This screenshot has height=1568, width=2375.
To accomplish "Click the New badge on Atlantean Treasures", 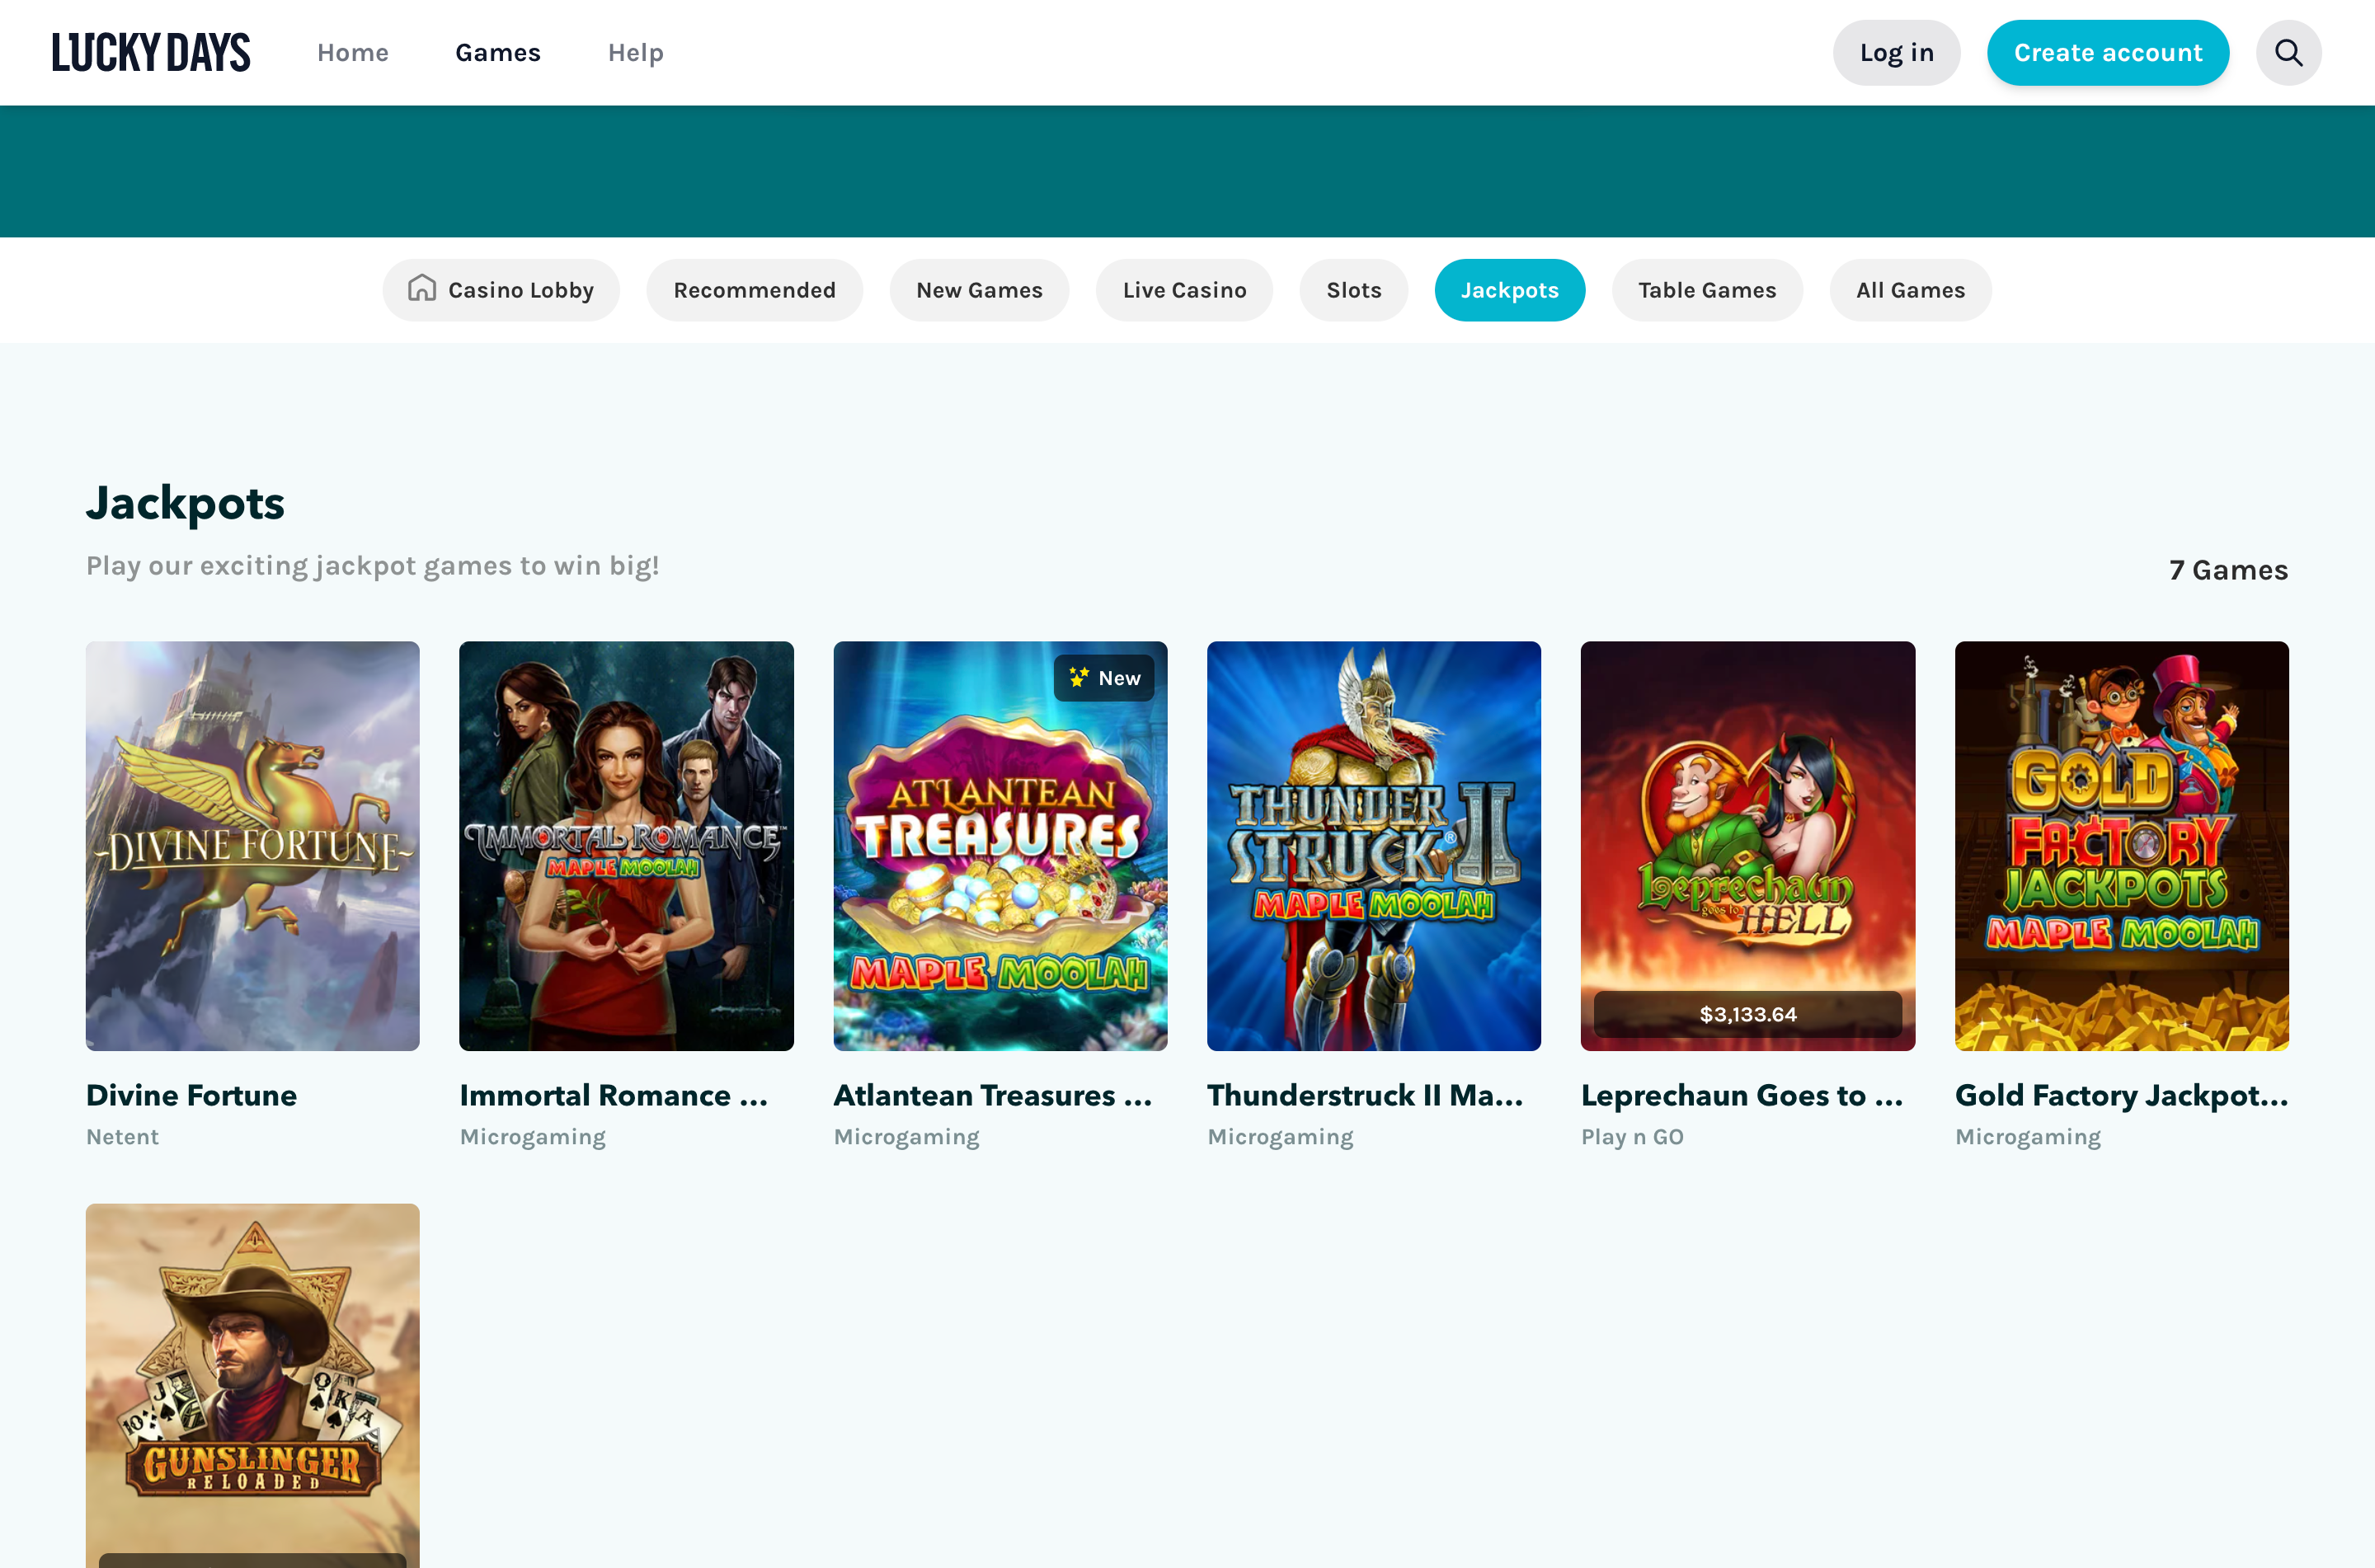I will point(1104,678).
